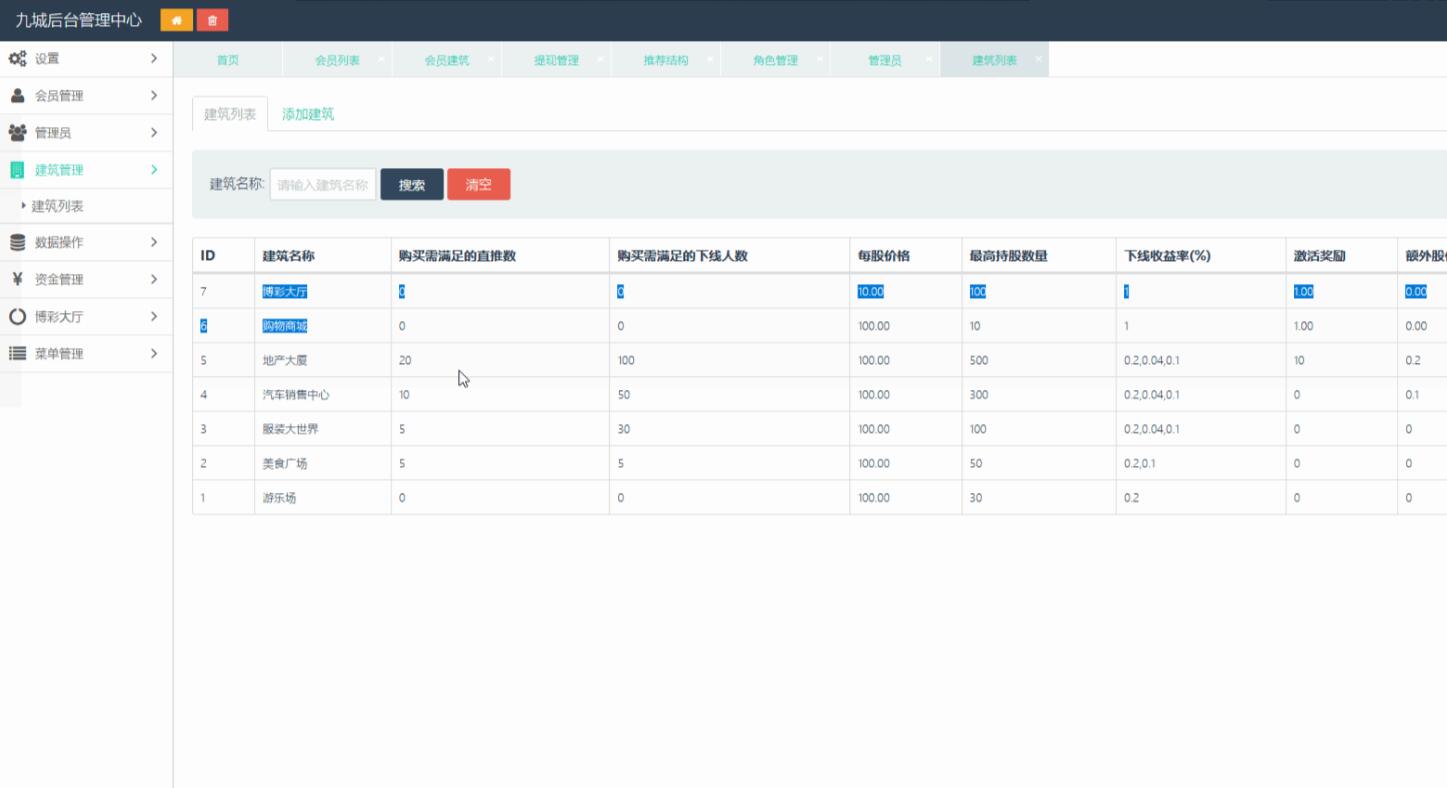The height and width of the screenshot is (788, 1447).
Task: Expand the 博彩大厅 sidebar chevron
Action: pyautogui.click(x=154, y=316)
